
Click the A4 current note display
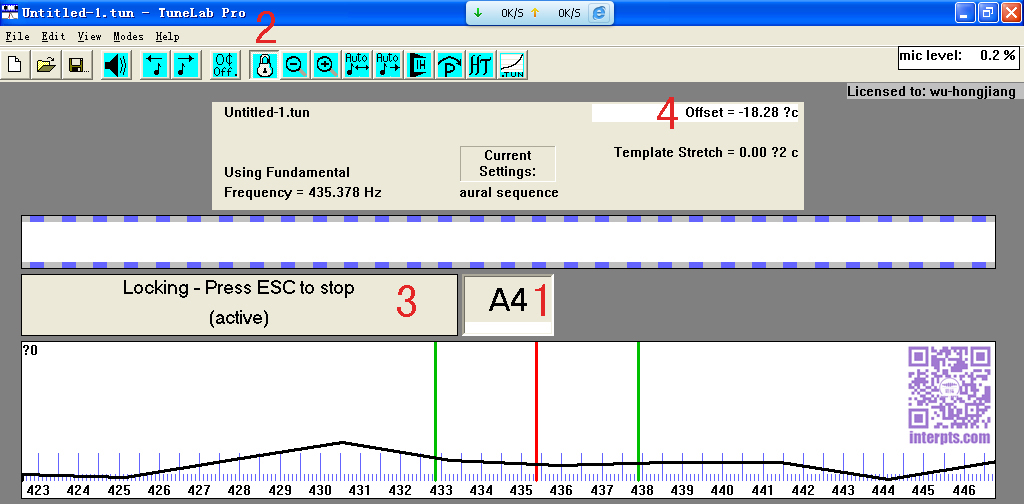[x=508, y=301]
